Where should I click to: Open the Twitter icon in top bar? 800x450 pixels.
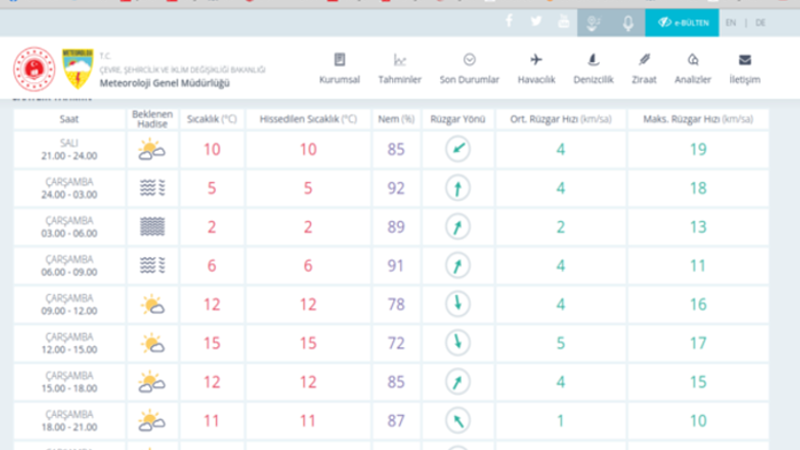[537, 22]
